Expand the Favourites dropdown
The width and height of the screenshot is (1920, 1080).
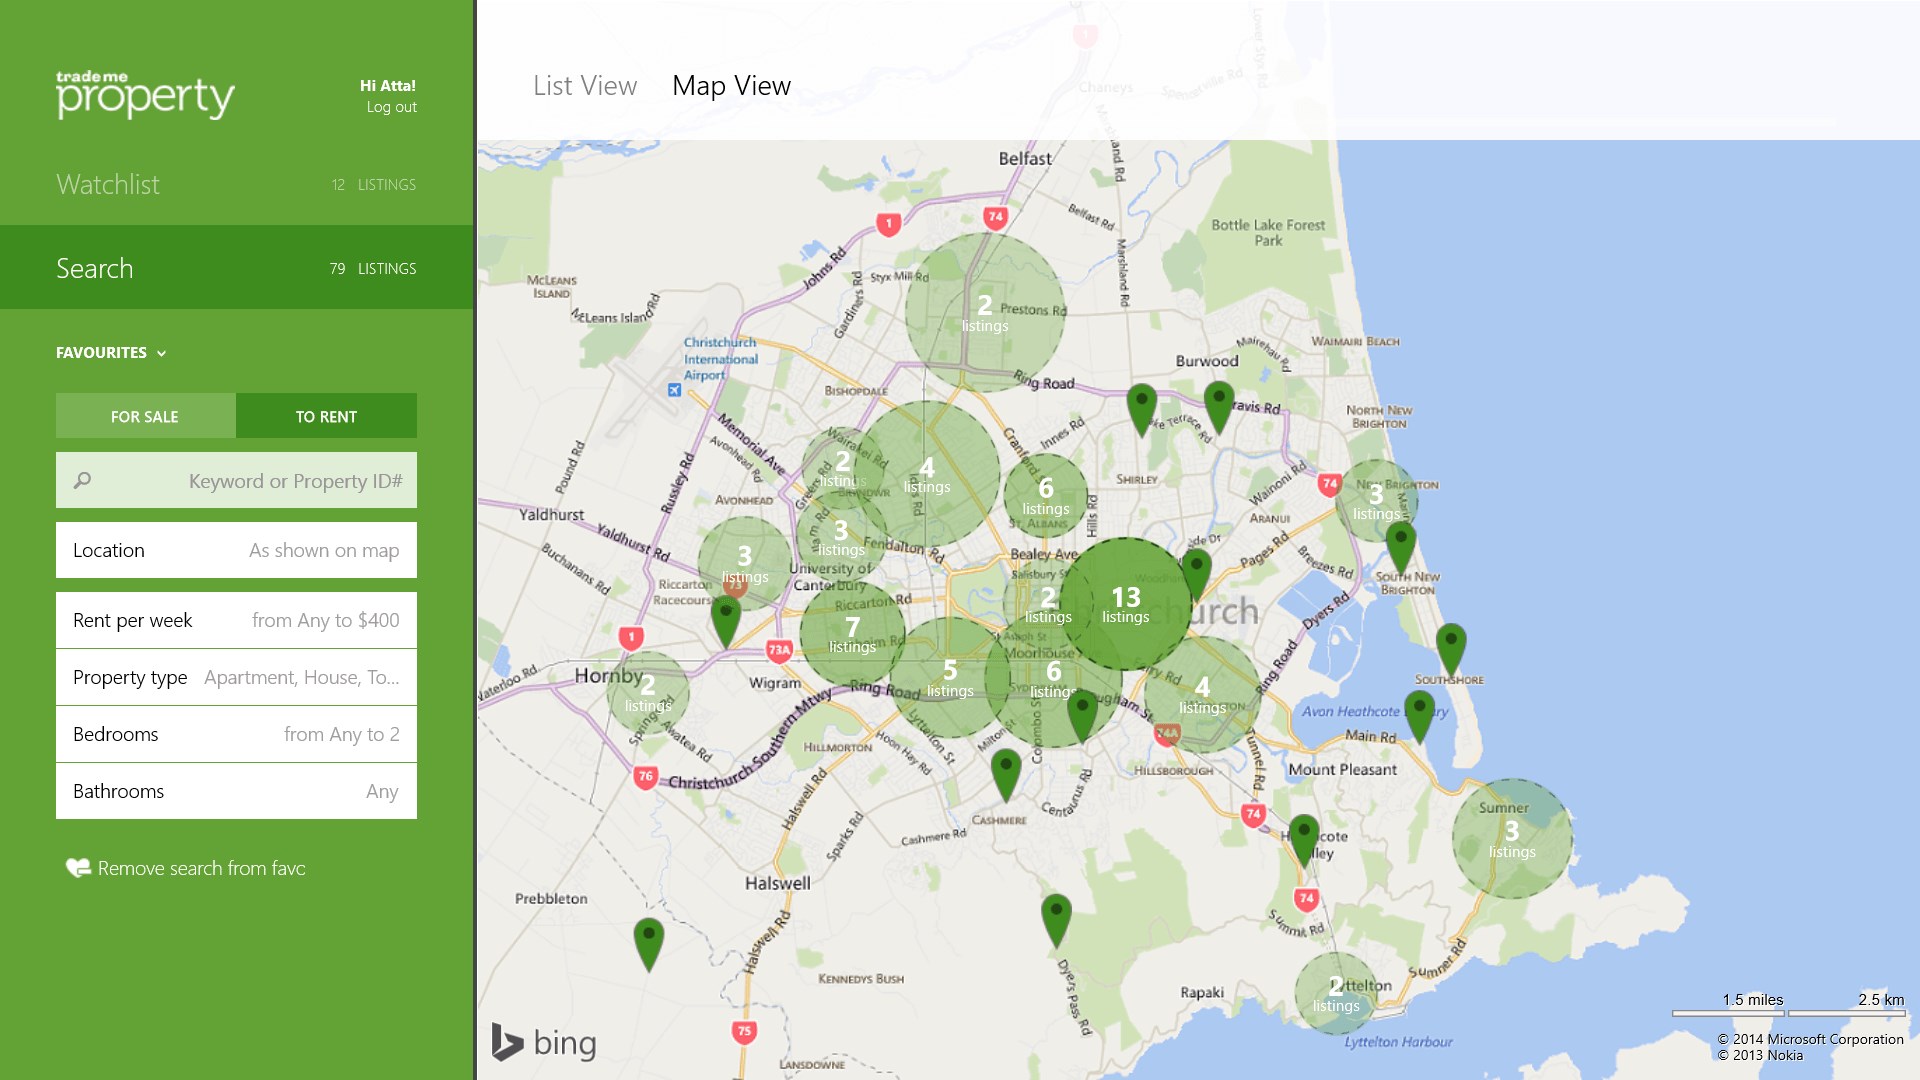(x=111, y=353)
